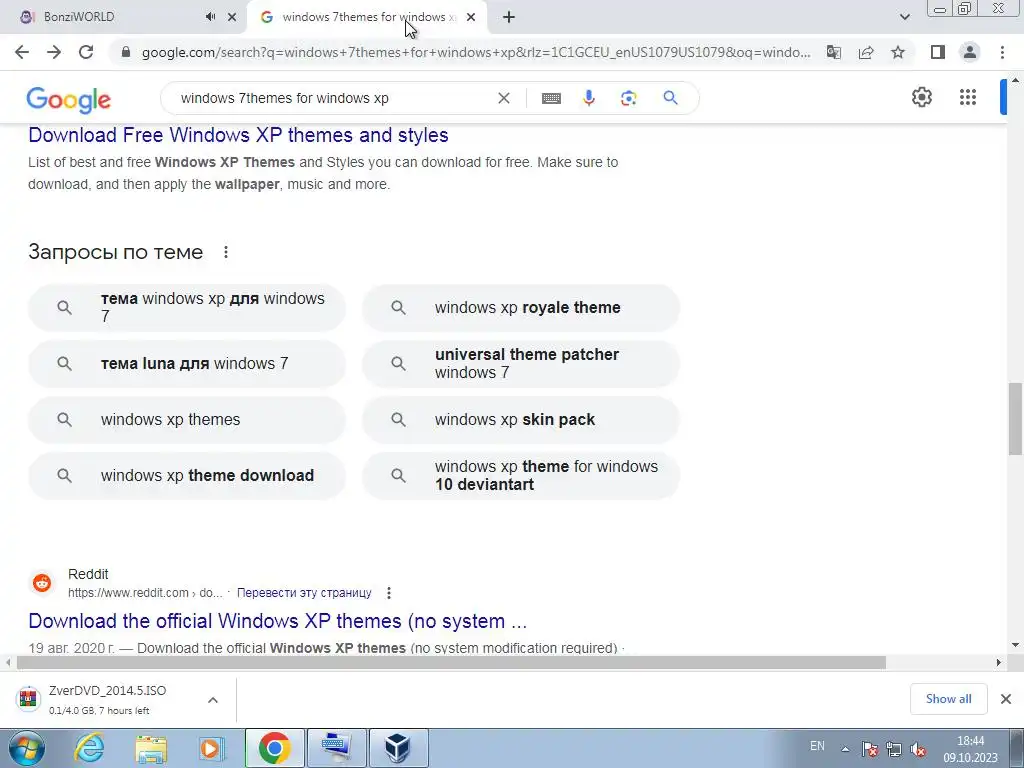Open the clock showing 18:44
Screen dimensions: 1024x768
[x=970, y=749]
